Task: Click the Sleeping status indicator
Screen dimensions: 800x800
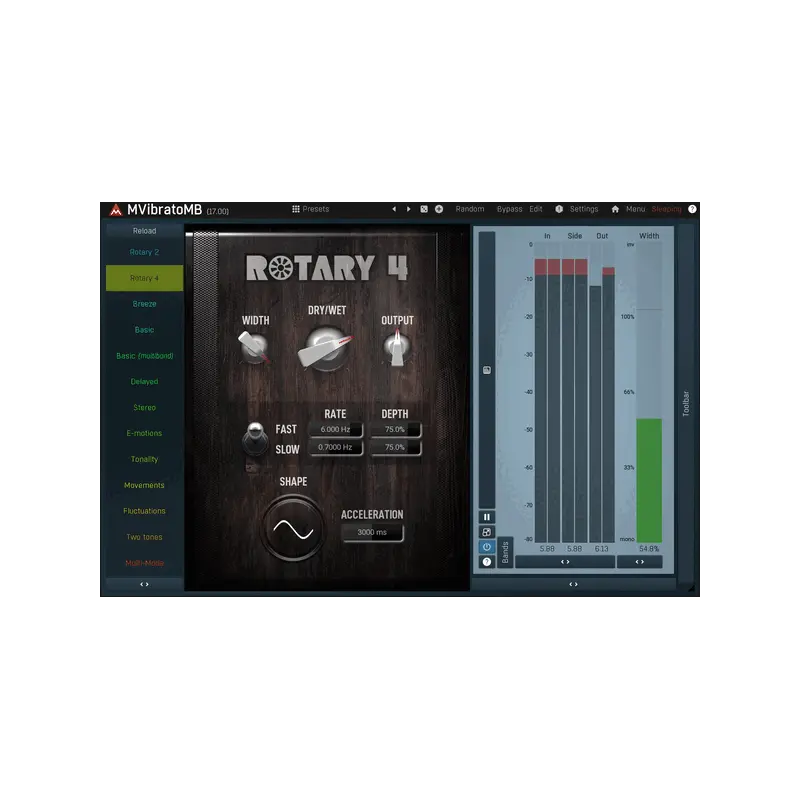Action: (x=666, y=209)
